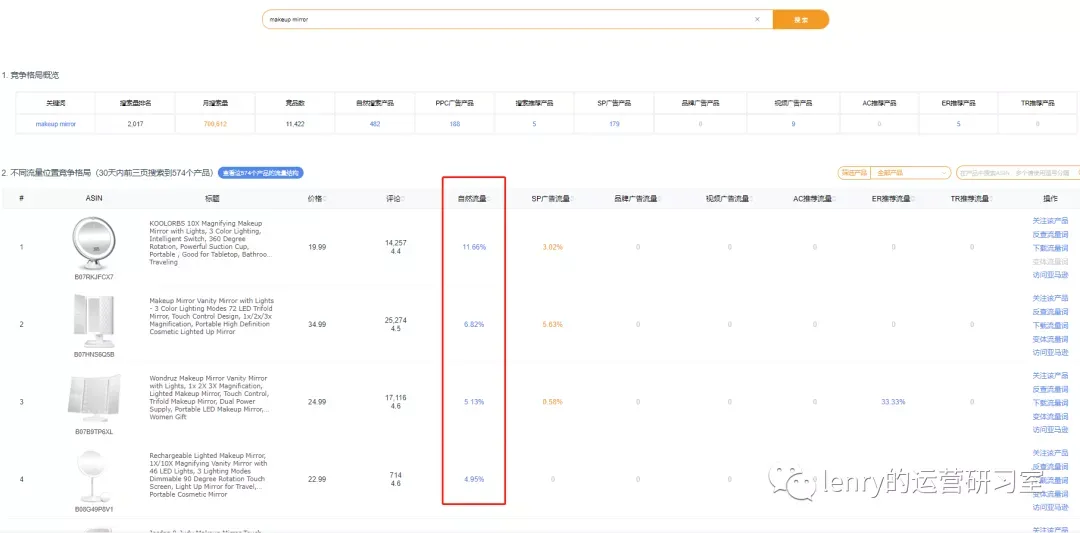
Task: Click 关注该产品 for the B07HNS6Q5B row
Action: click(x=1050, y=298)
